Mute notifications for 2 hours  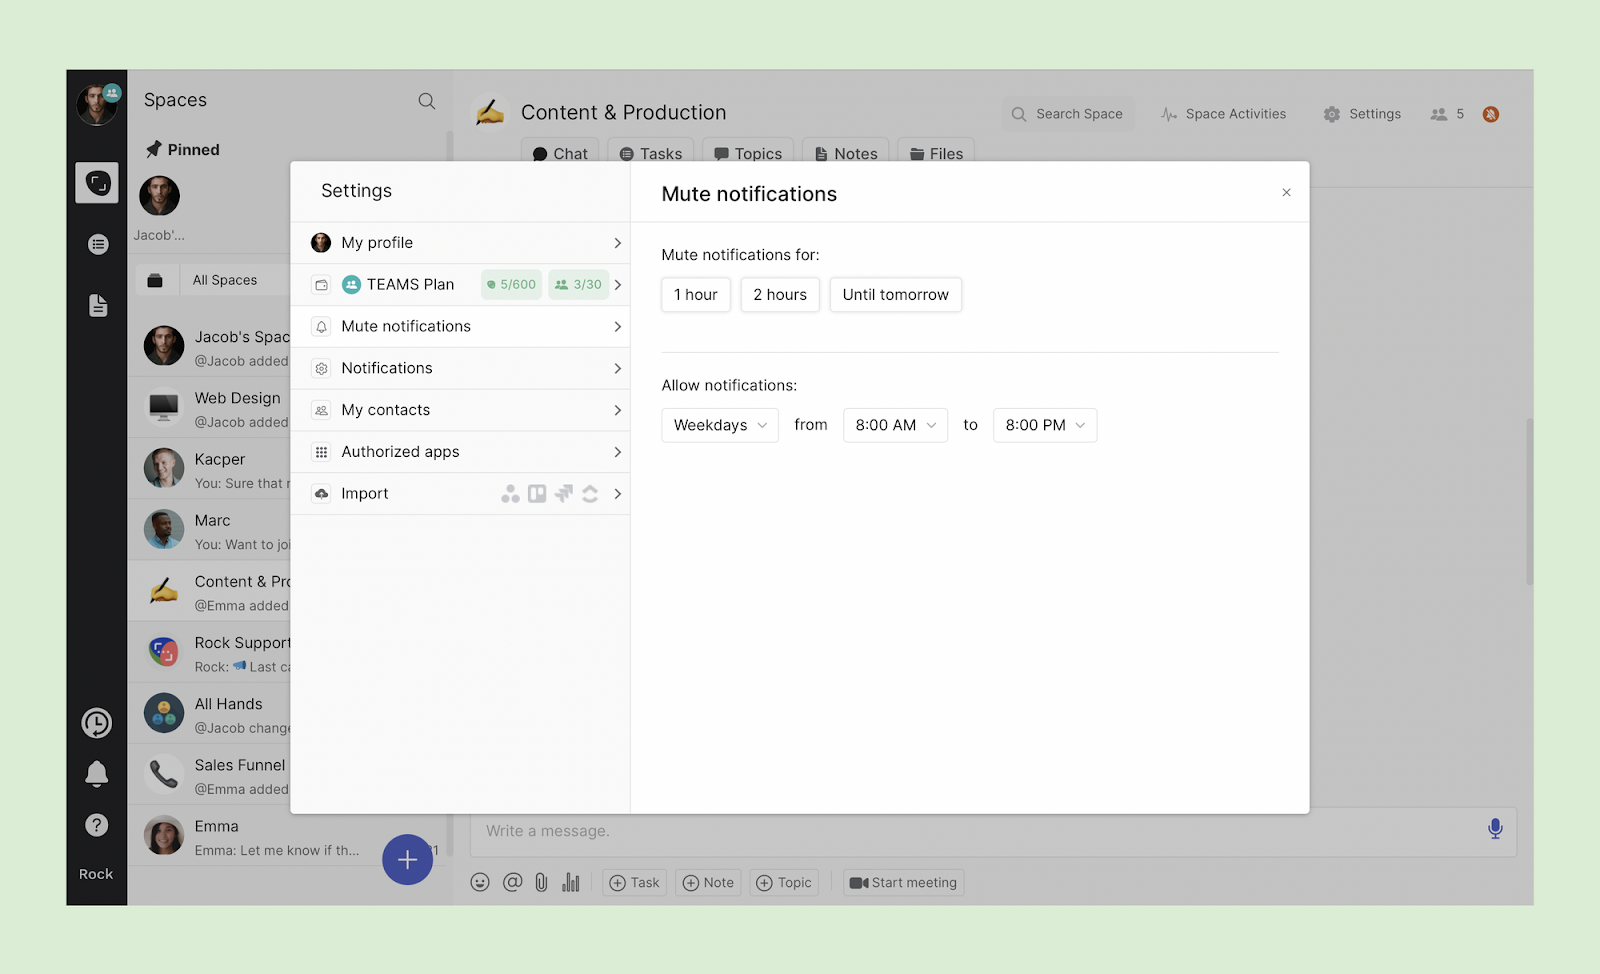coord(780,295)
